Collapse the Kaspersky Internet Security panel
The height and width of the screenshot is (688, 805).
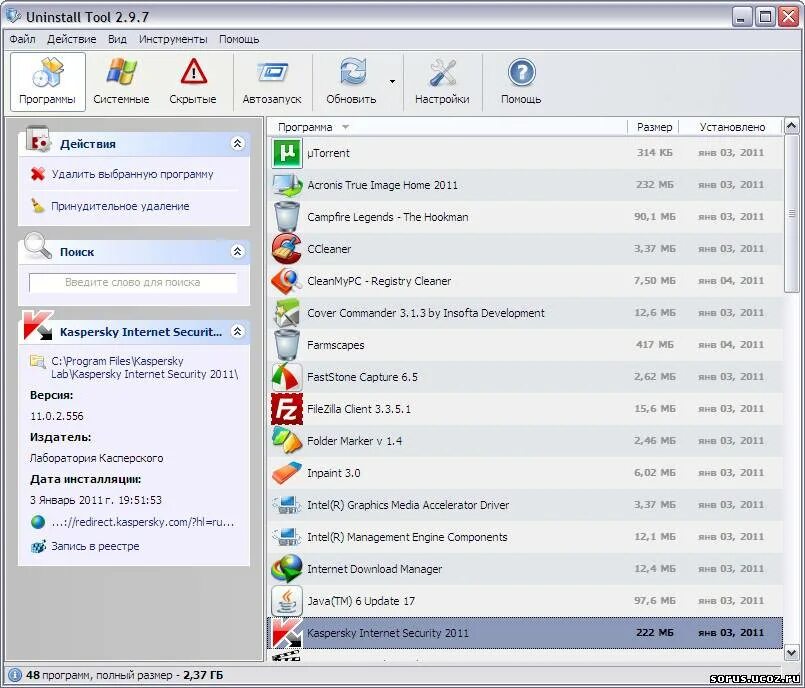238,331
